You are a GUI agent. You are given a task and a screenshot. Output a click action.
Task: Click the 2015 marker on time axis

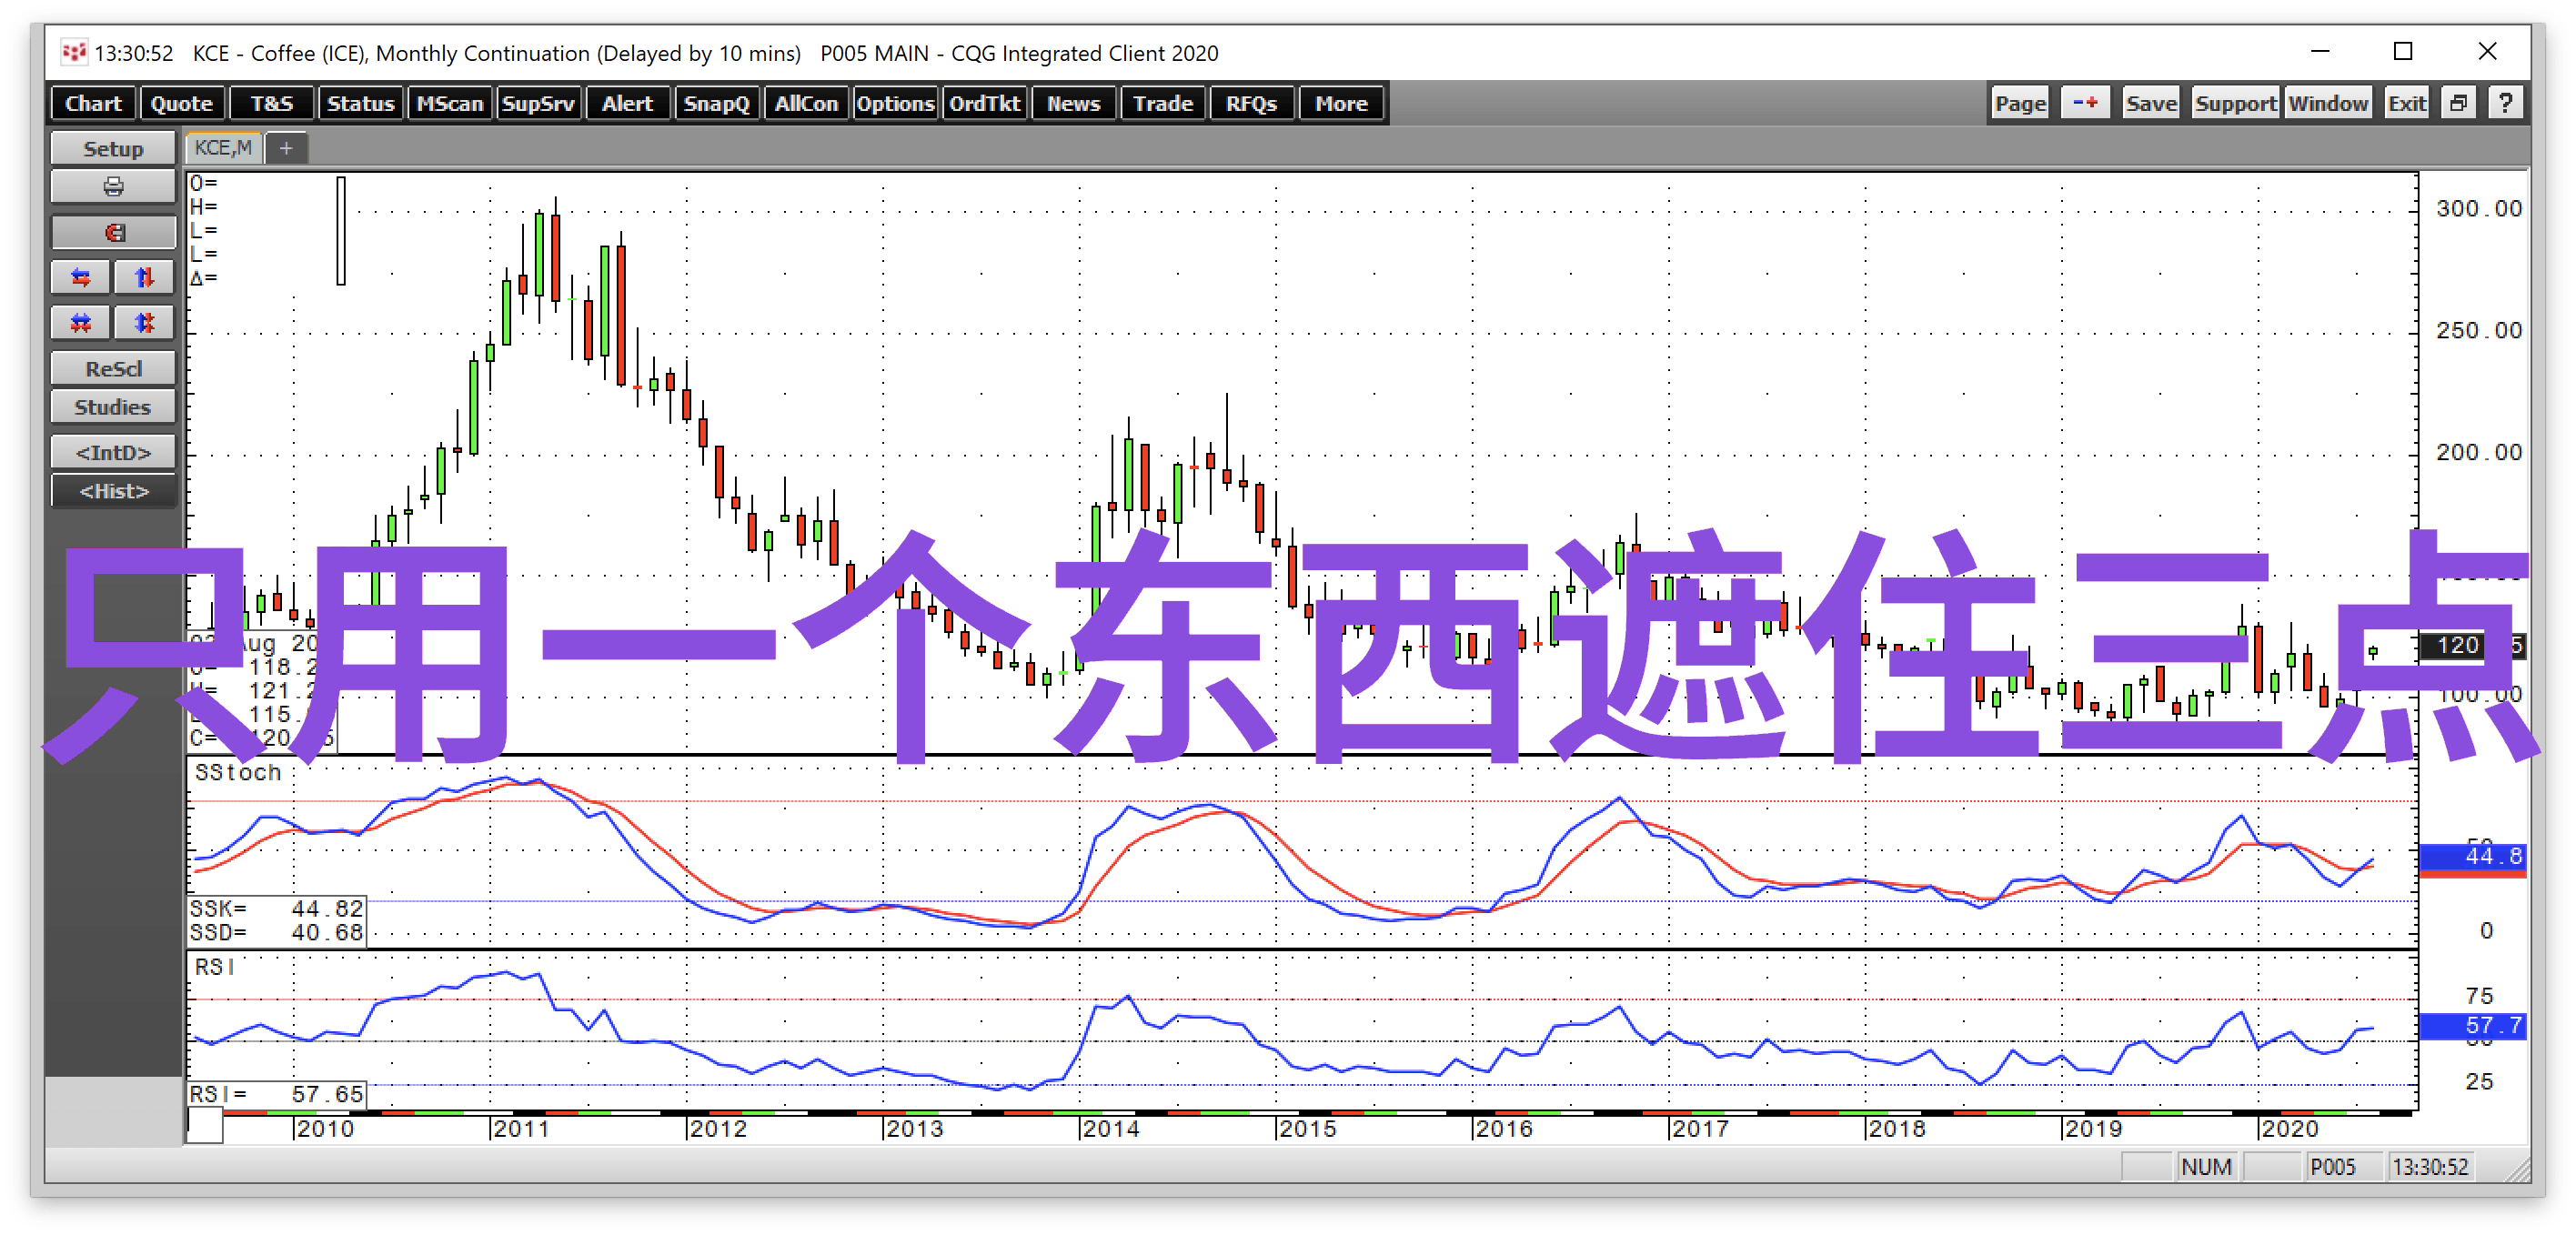click(1306, 1128)
